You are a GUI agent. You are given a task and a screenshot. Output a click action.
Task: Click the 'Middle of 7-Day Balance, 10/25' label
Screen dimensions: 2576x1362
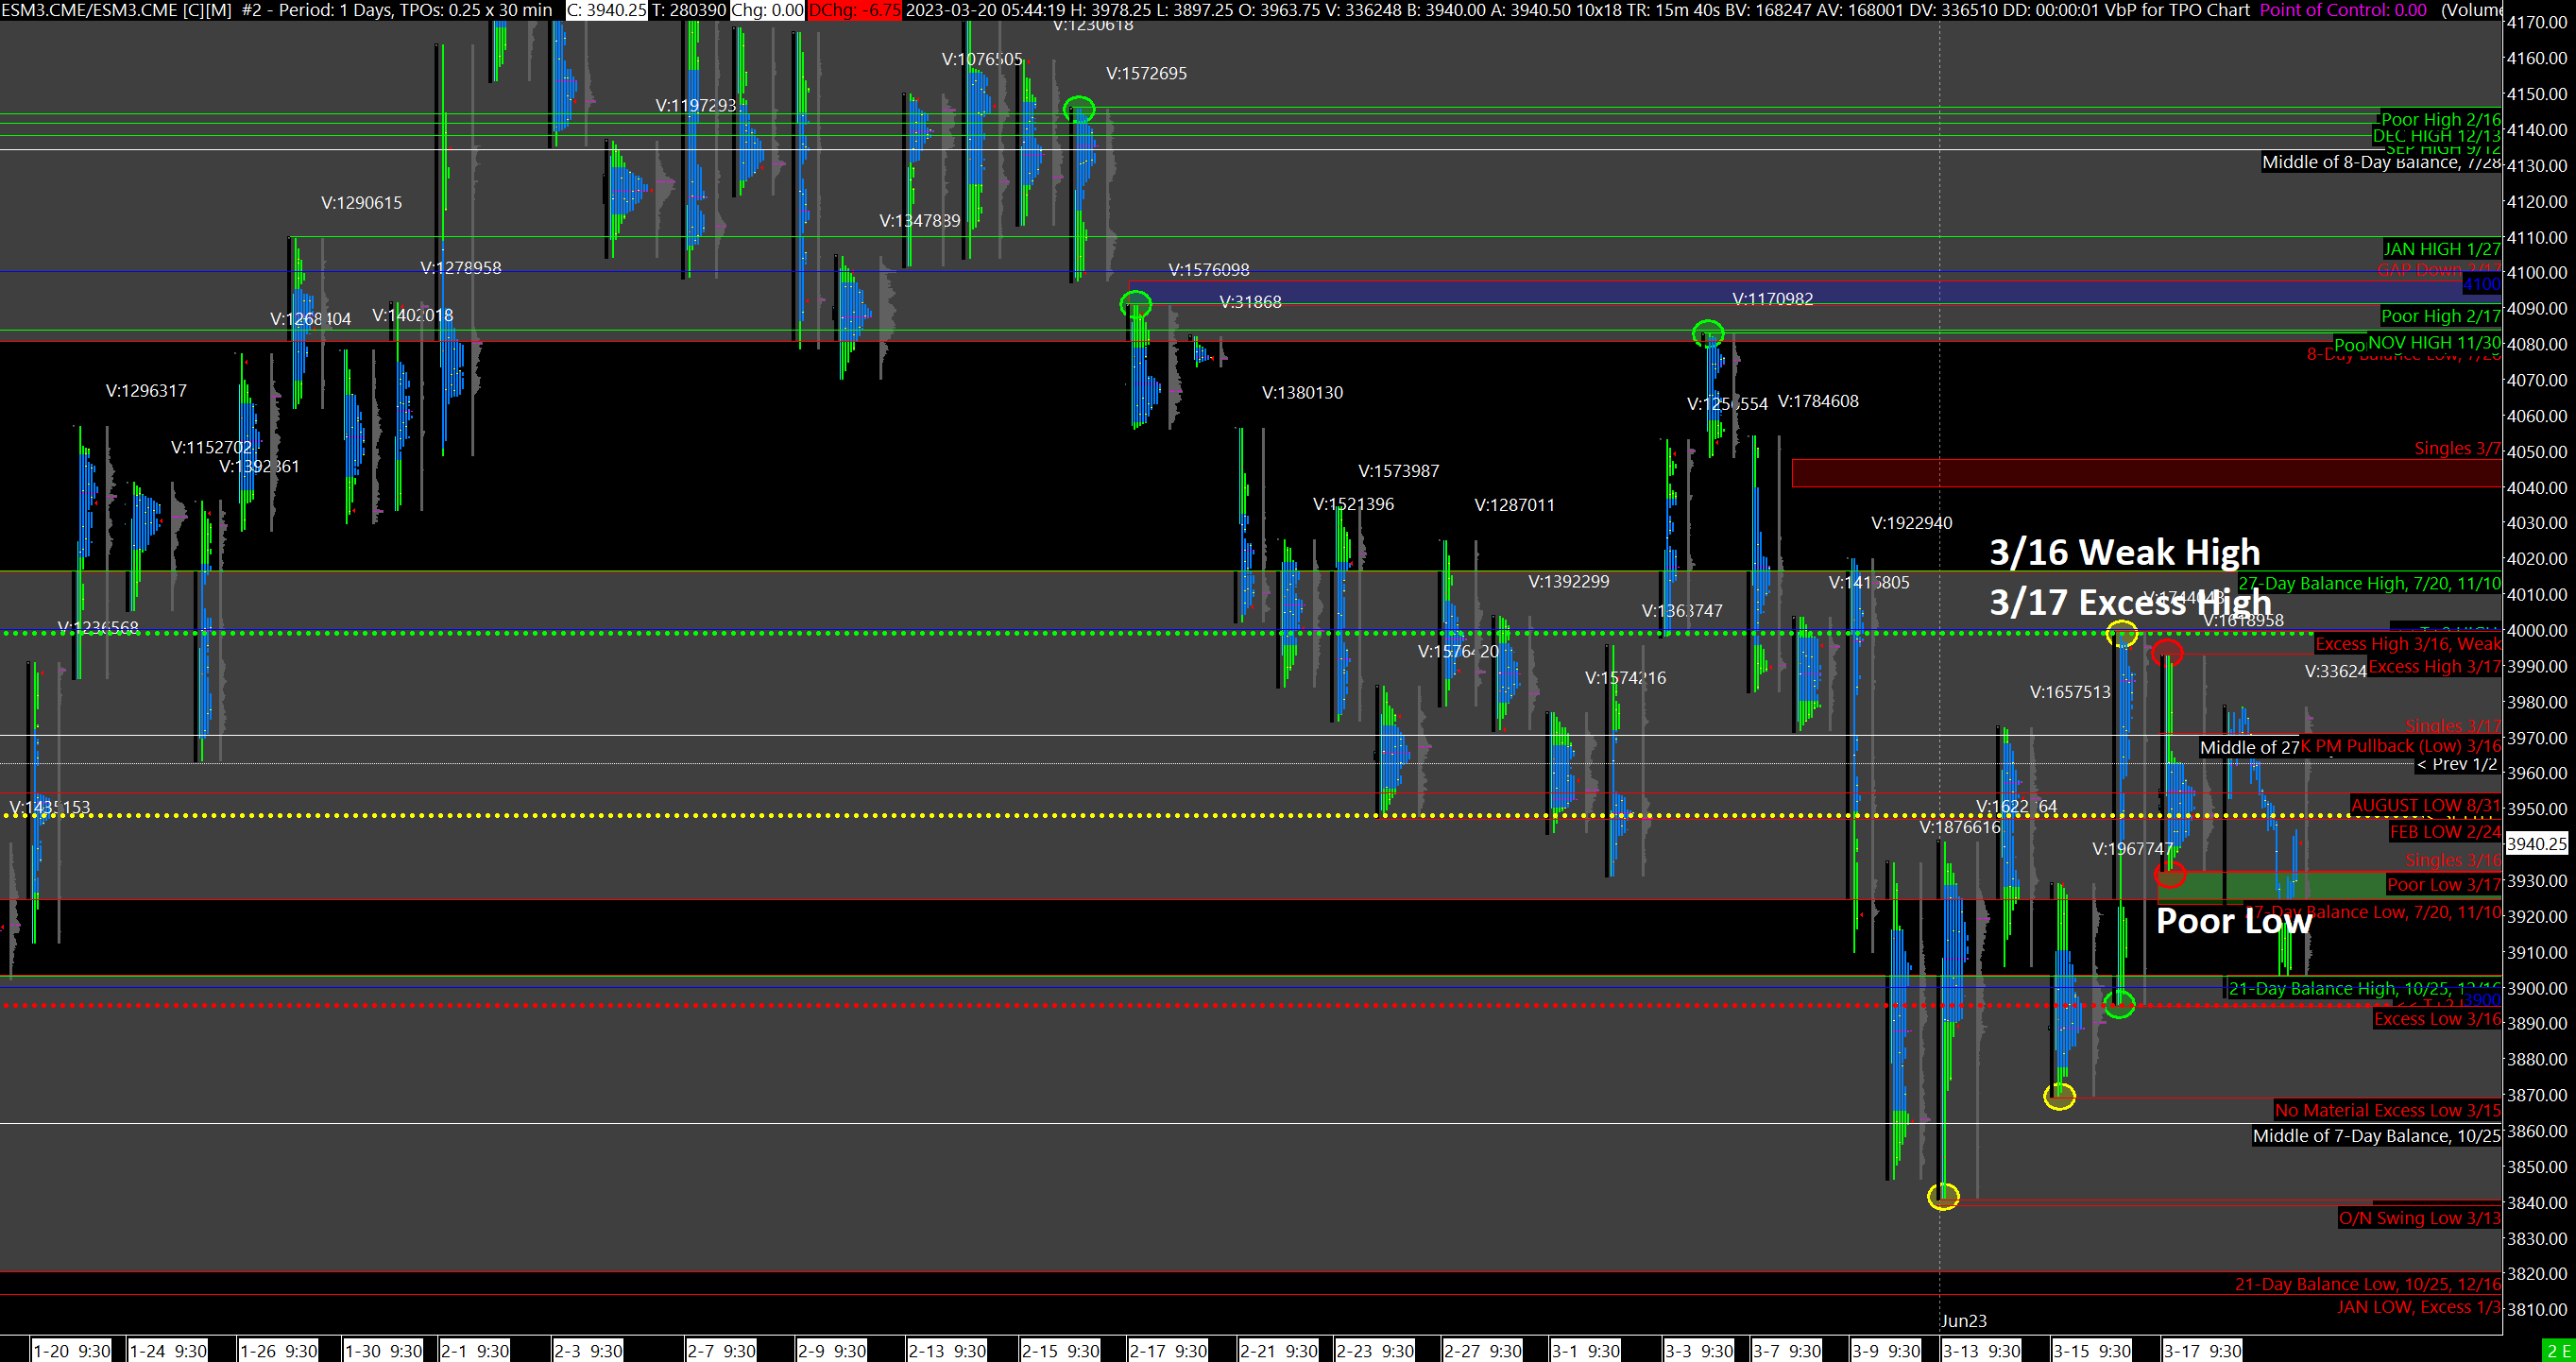pyautogui.click(x=2375, y=1136)
